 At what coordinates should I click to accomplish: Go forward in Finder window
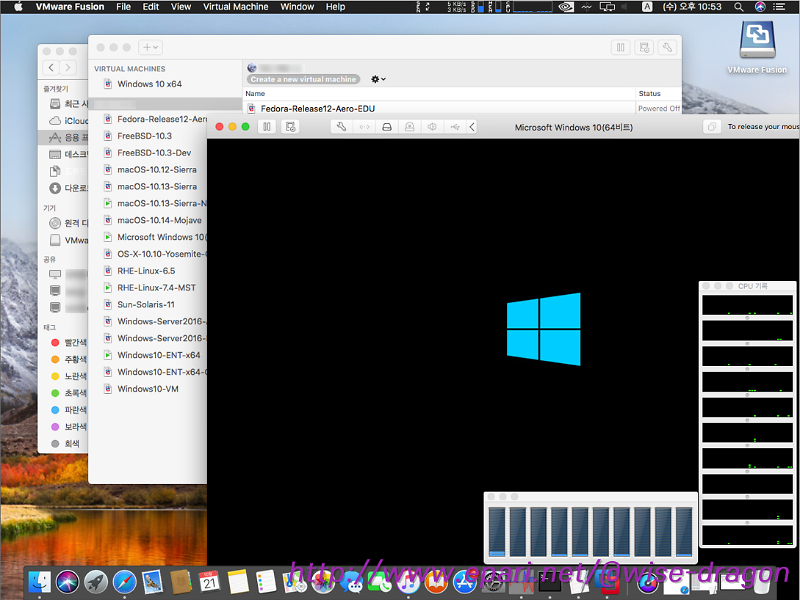[68, 67]
